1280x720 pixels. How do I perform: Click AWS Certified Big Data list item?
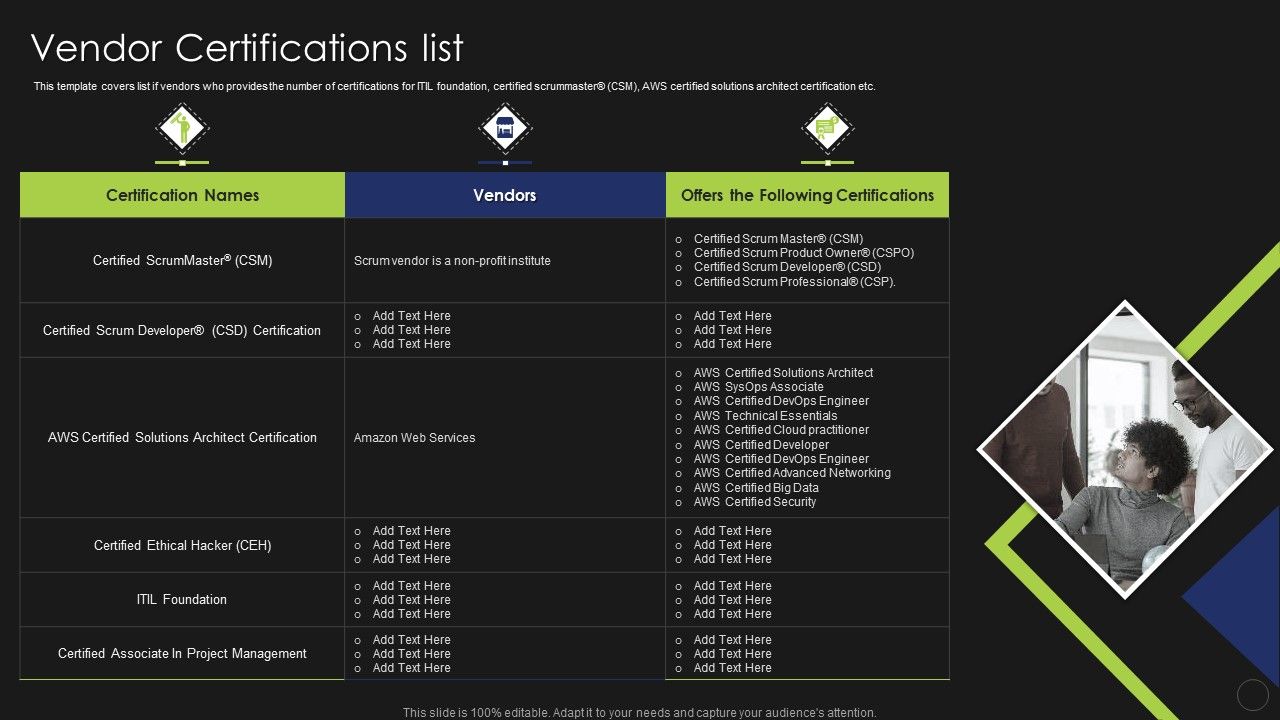point(756,488)
